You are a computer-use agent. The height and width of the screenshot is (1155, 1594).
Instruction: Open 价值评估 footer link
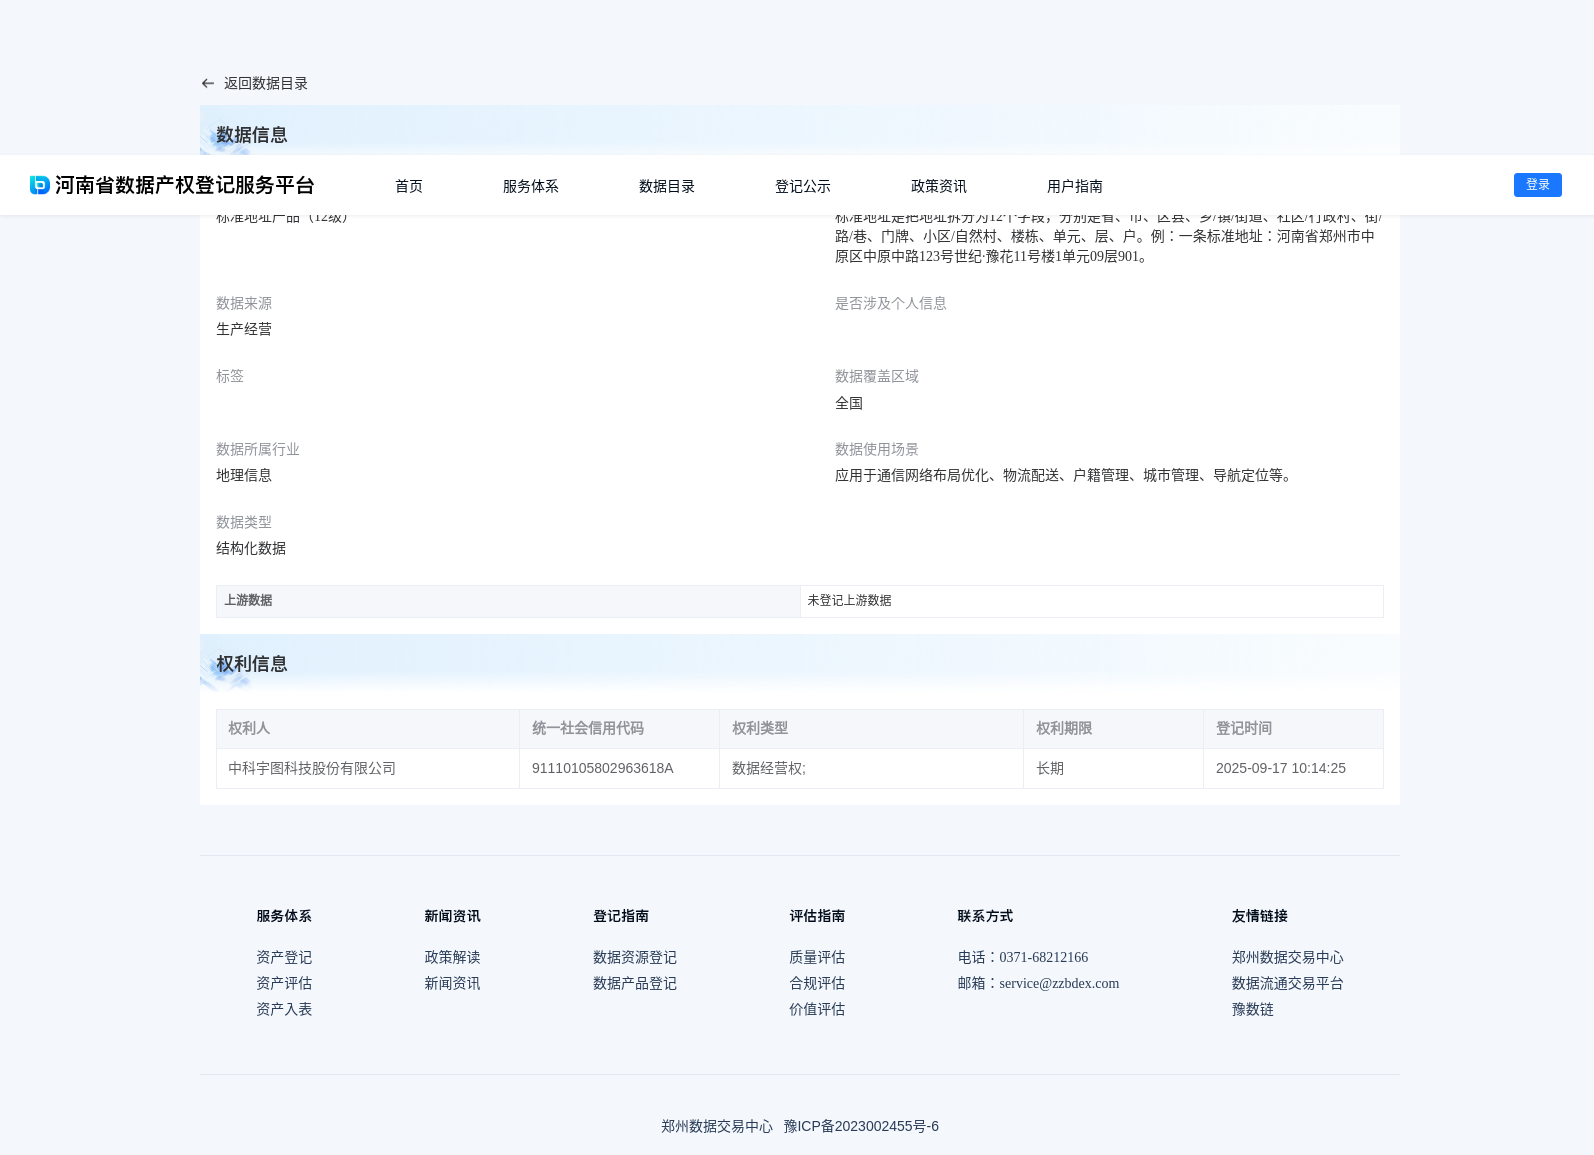coord(817,1010)
